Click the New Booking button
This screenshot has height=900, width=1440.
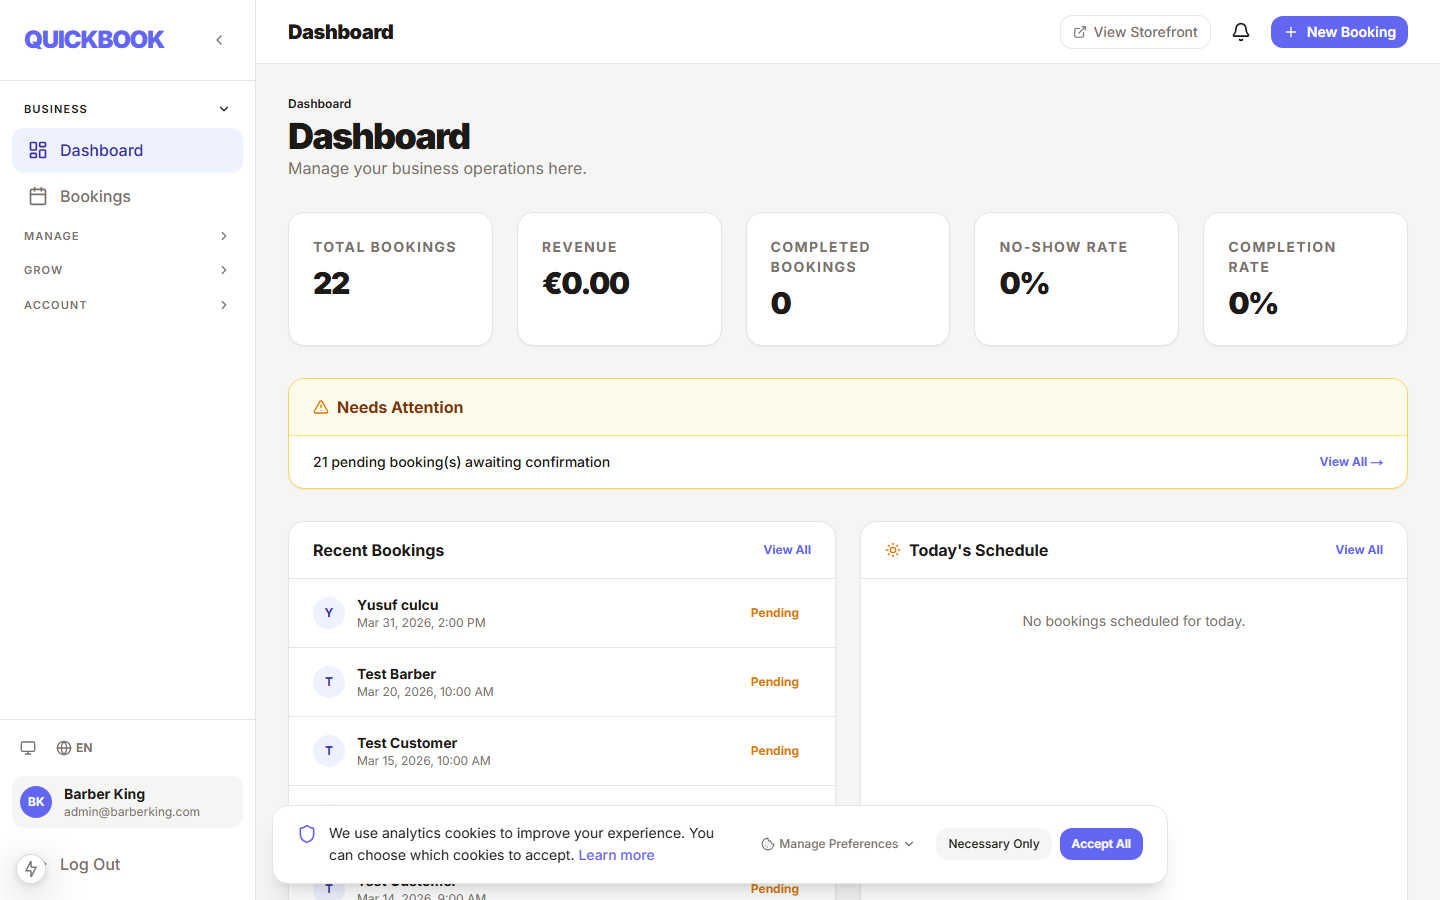(x=1339, y=32)
